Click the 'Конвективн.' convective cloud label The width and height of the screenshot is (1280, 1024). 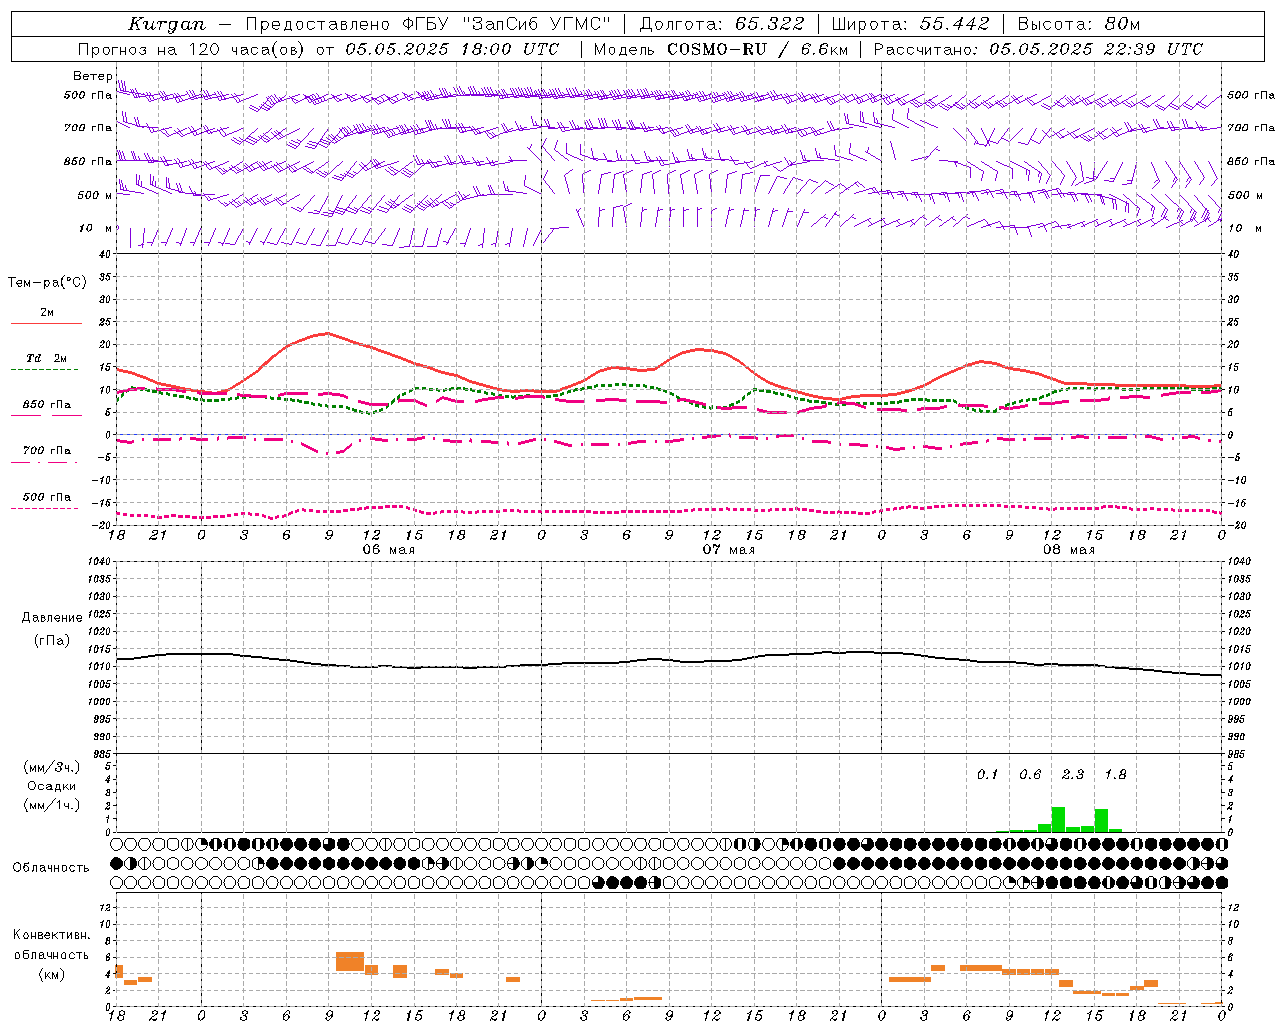pyautogui.click(x=52, y=935)
